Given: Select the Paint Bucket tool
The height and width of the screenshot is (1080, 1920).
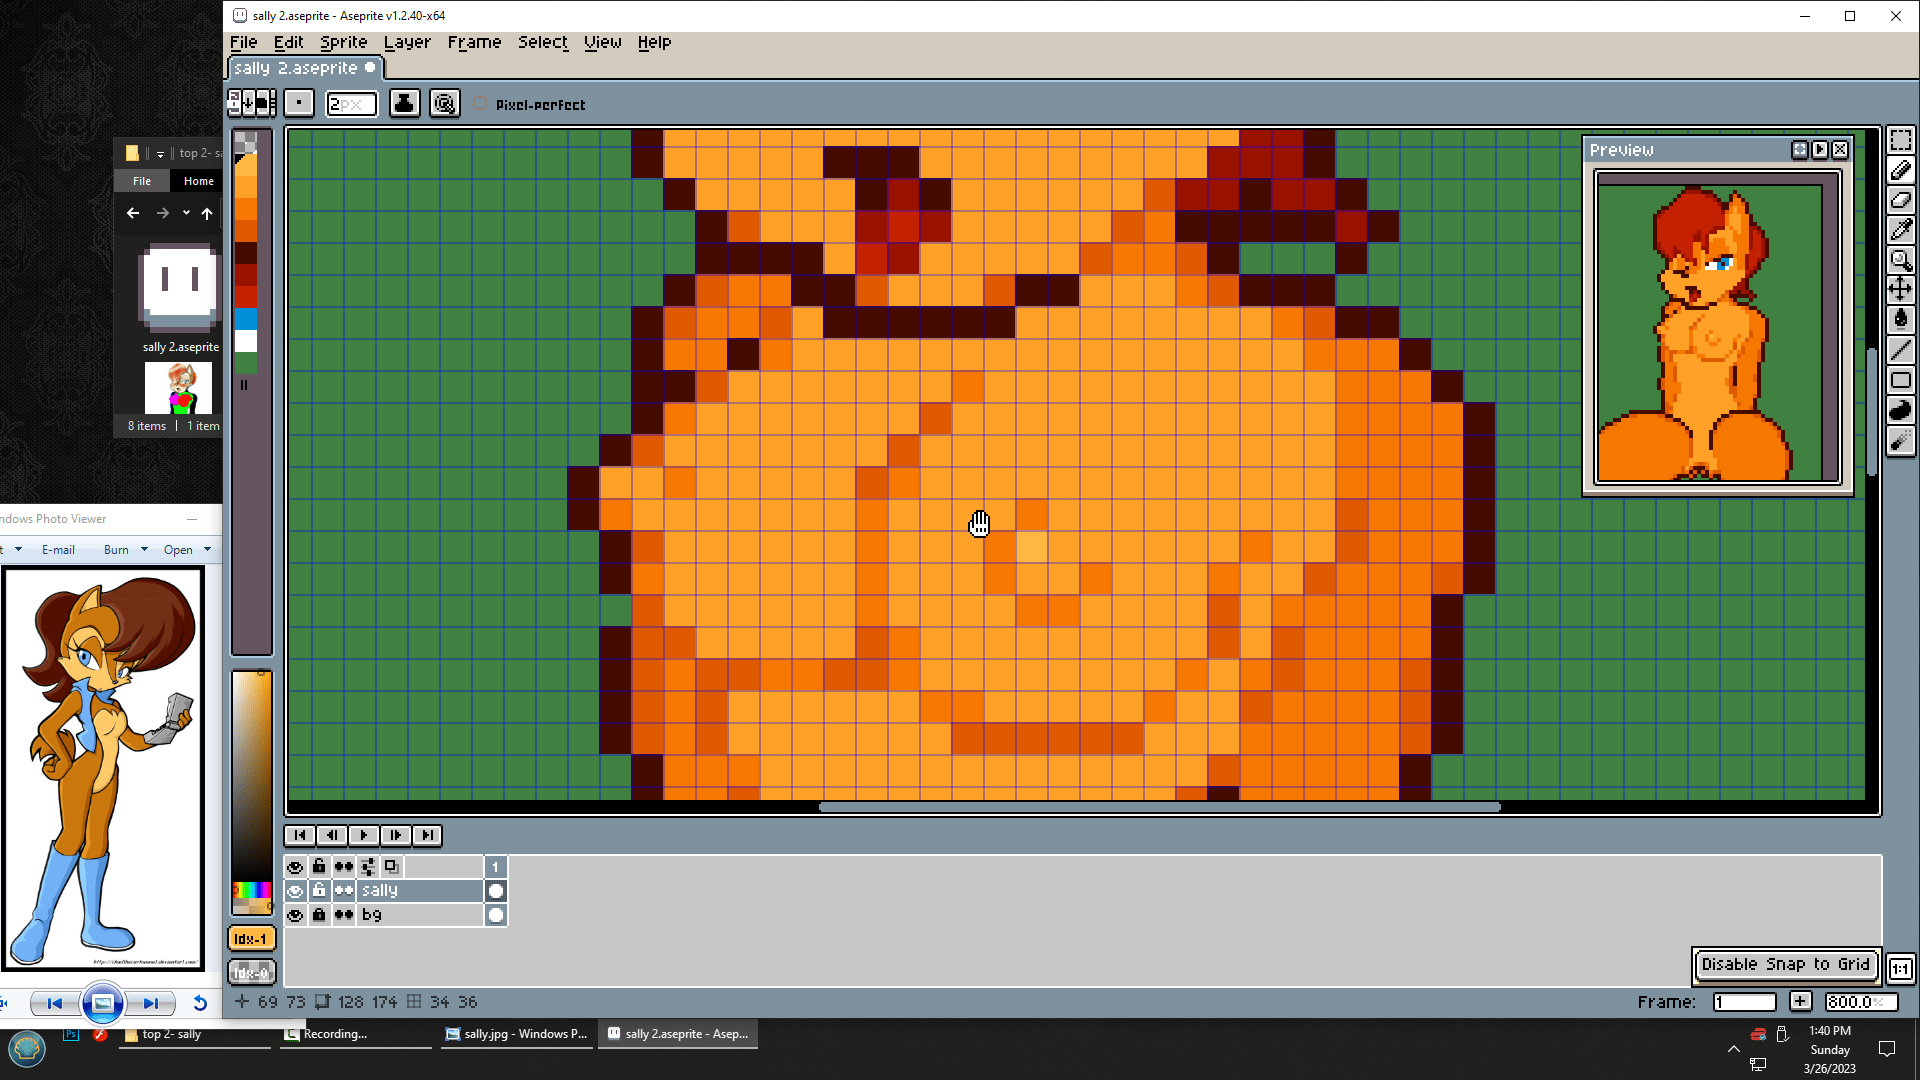Looking at the screenshot, I should (x=1900, y=320).
